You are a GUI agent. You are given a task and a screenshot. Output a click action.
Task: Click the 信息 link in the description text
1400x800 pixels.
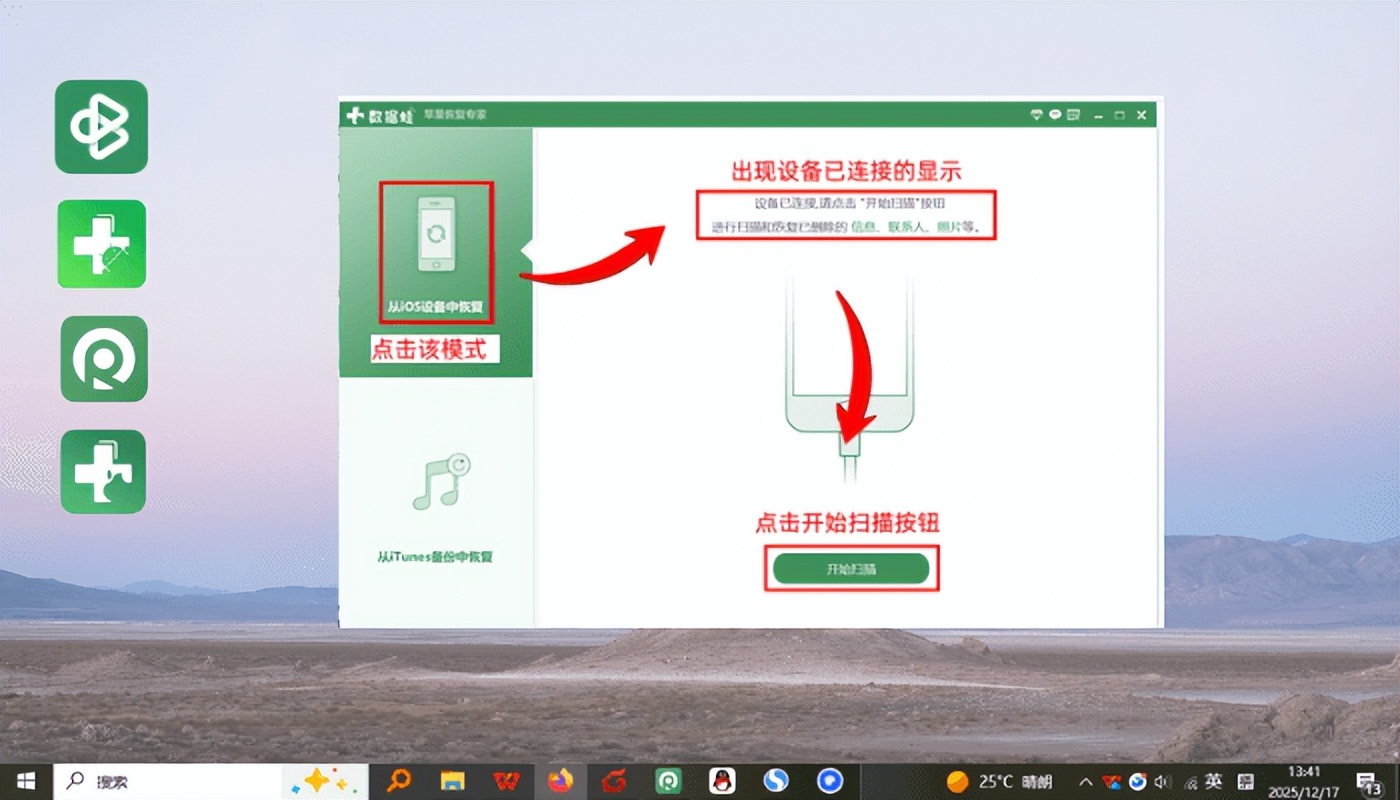point(865,227)
